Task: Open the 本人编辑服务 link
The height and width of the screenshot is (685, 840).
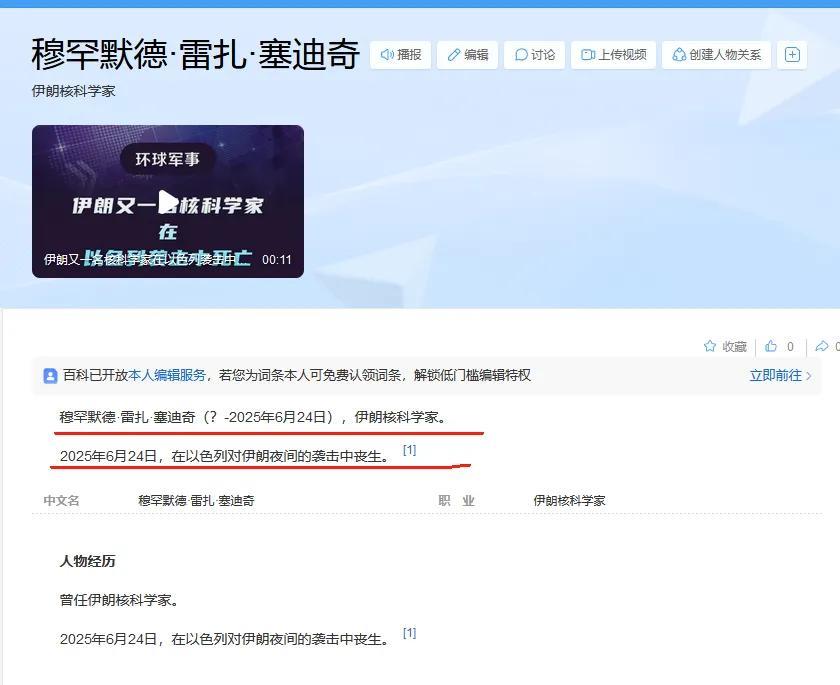Action: tap(167, 375)
